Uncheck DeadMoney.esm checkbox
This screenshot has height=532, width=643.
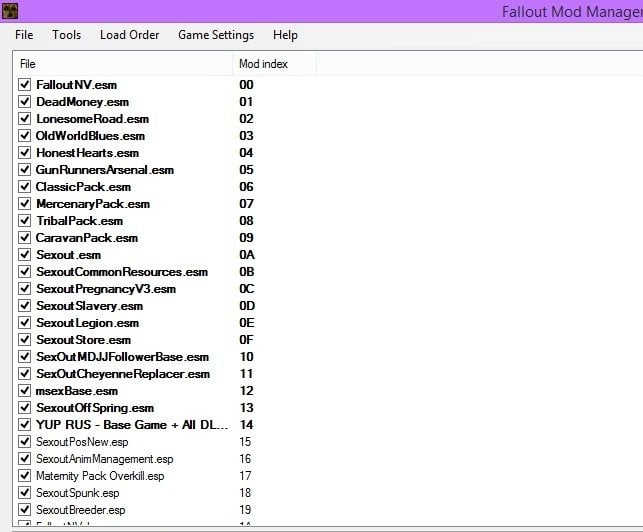[x=25, y=101]
